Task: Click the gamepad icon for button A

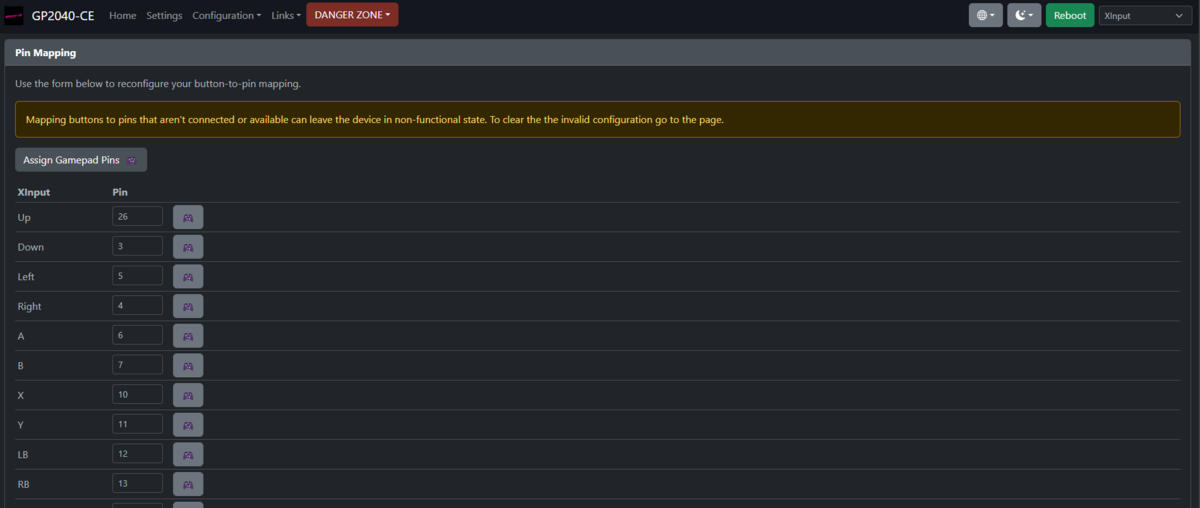Action: click(x=188, y=336)
